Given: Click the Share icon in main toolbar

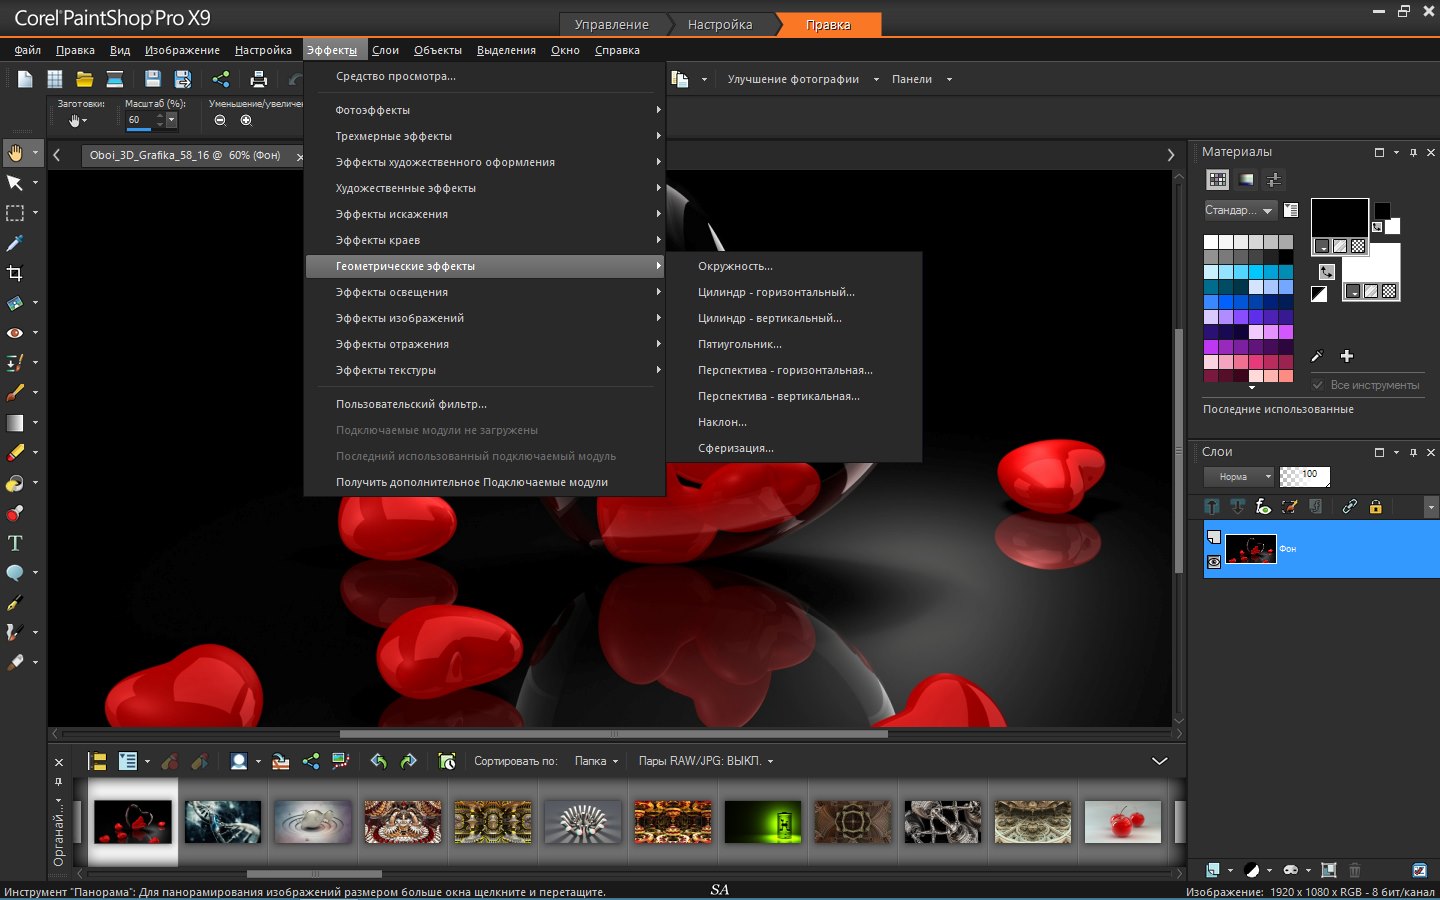Looking at the screenshot, I should pyautogui.click(x=221, y=79).
